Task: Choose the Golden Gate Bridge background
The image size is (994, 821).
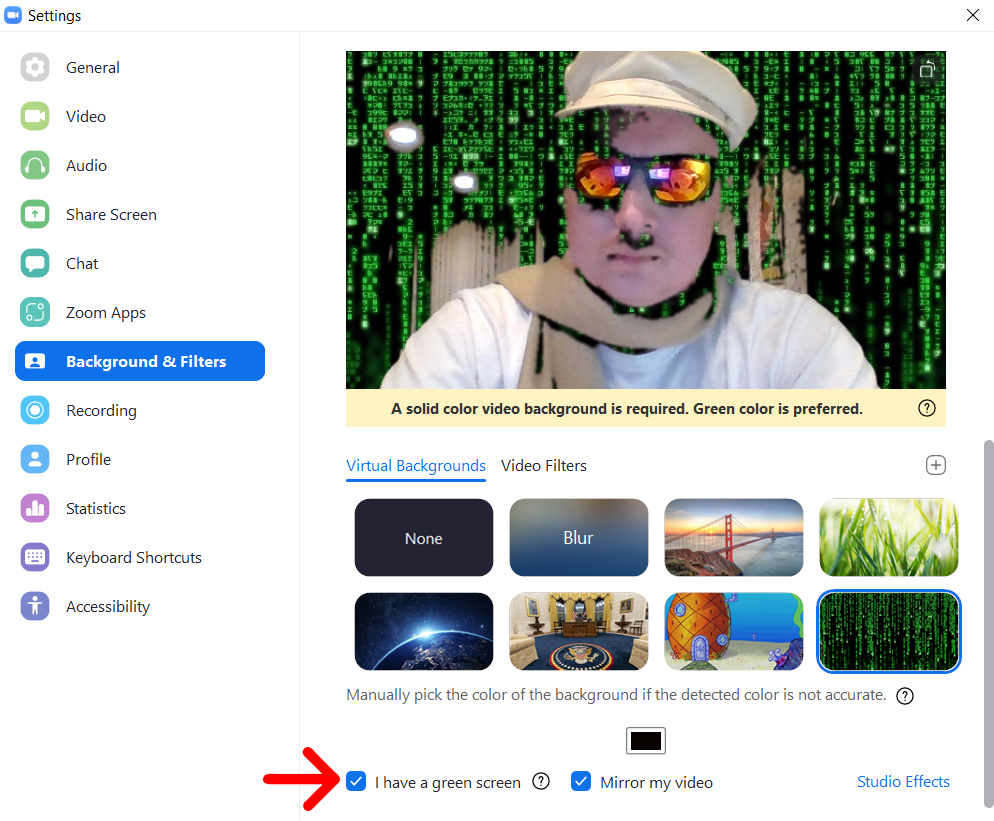Action: point(734,538)
